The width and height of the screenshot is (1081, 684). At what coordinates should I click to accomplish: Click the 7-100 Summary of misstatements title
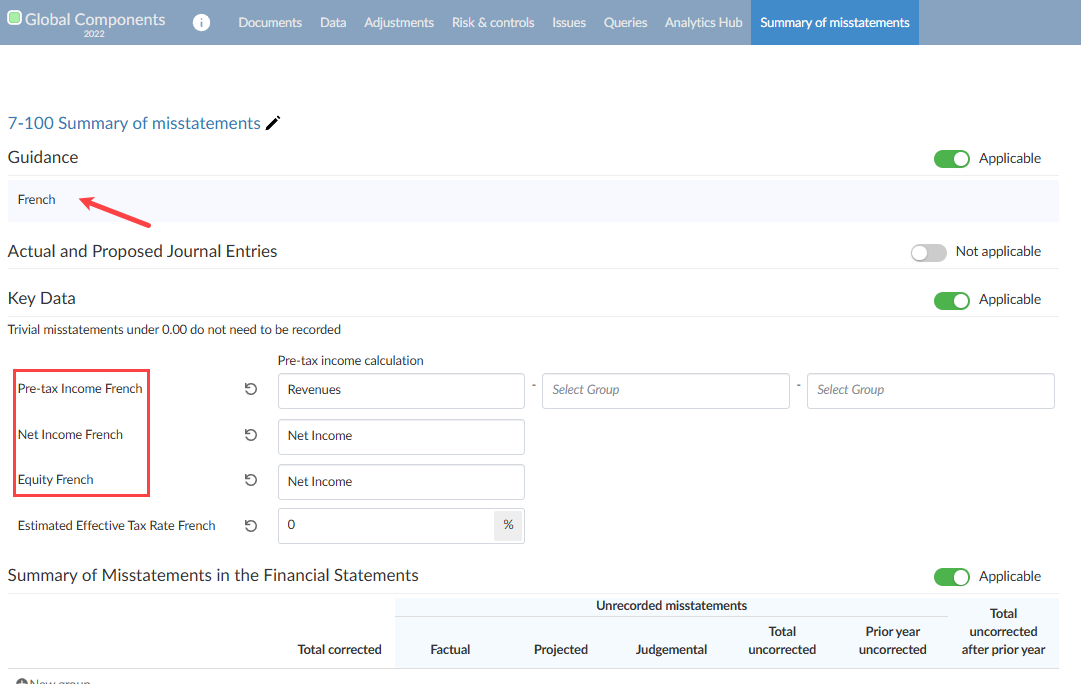134,123
